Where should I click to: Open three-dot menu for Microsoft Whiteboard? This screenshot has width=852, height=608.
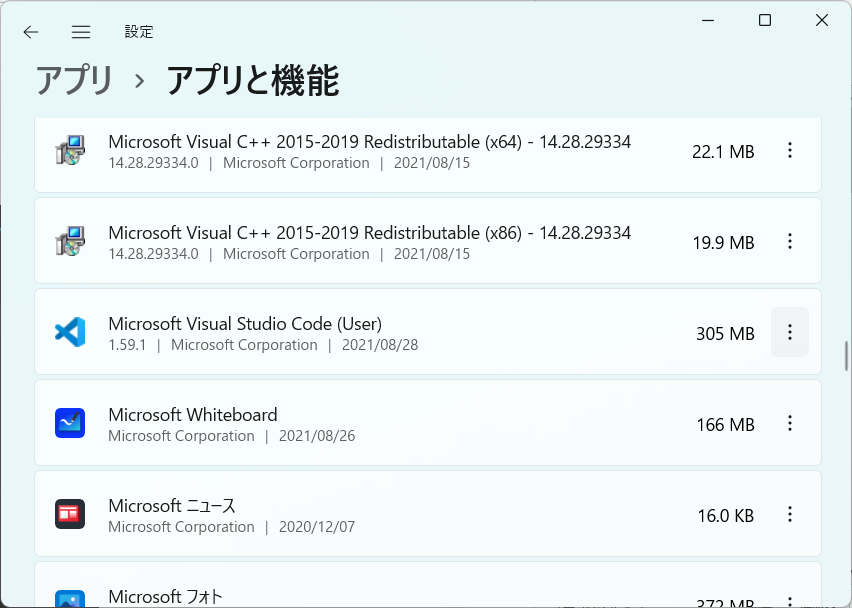point(790,423)
